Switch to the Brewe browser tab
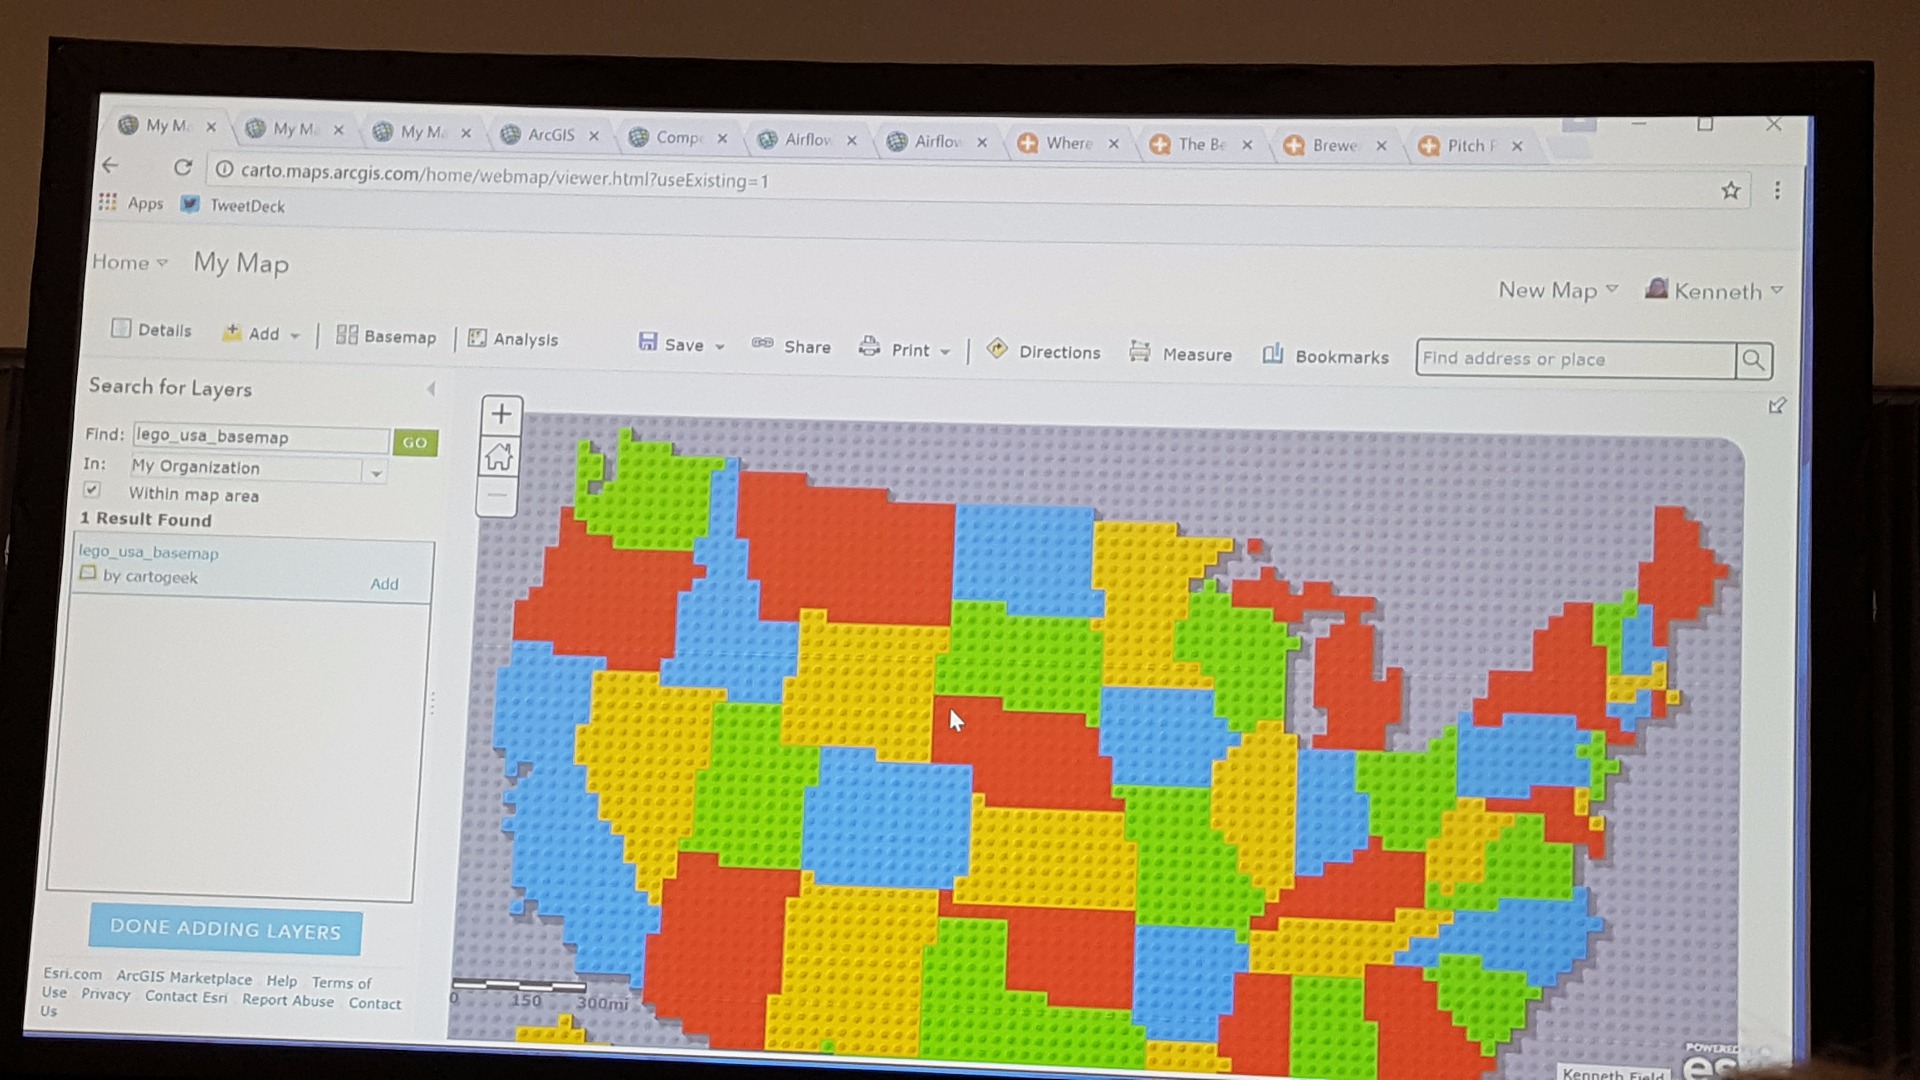The height and width of the screenshot is (1080, 1920). (x=1334, y=145)
